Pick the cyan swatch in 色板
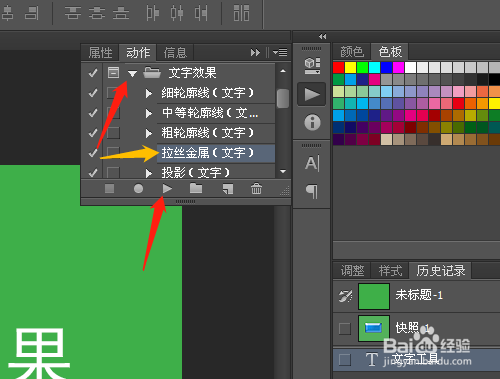 point(374,67)
